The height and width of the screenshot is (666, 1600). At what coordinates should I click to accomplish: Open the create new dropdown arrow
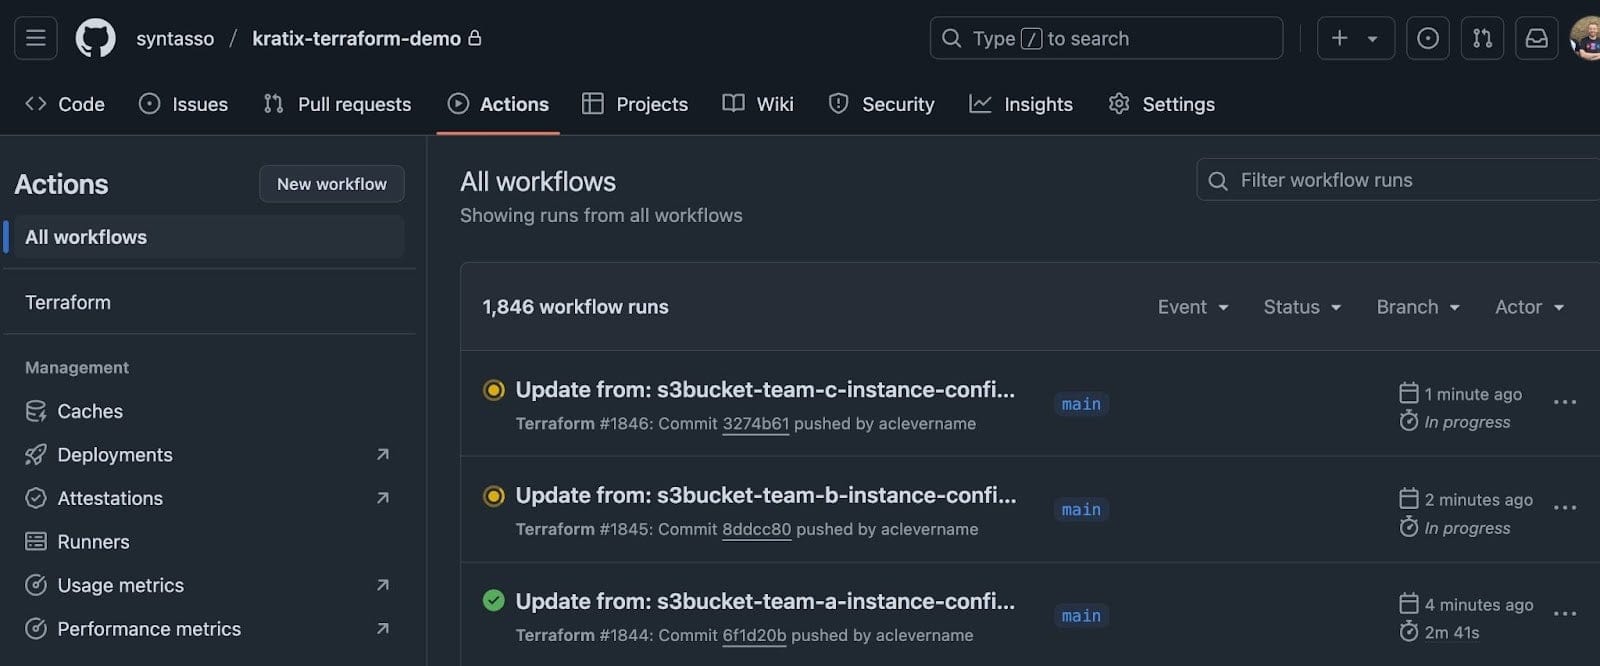point(1373,39)
